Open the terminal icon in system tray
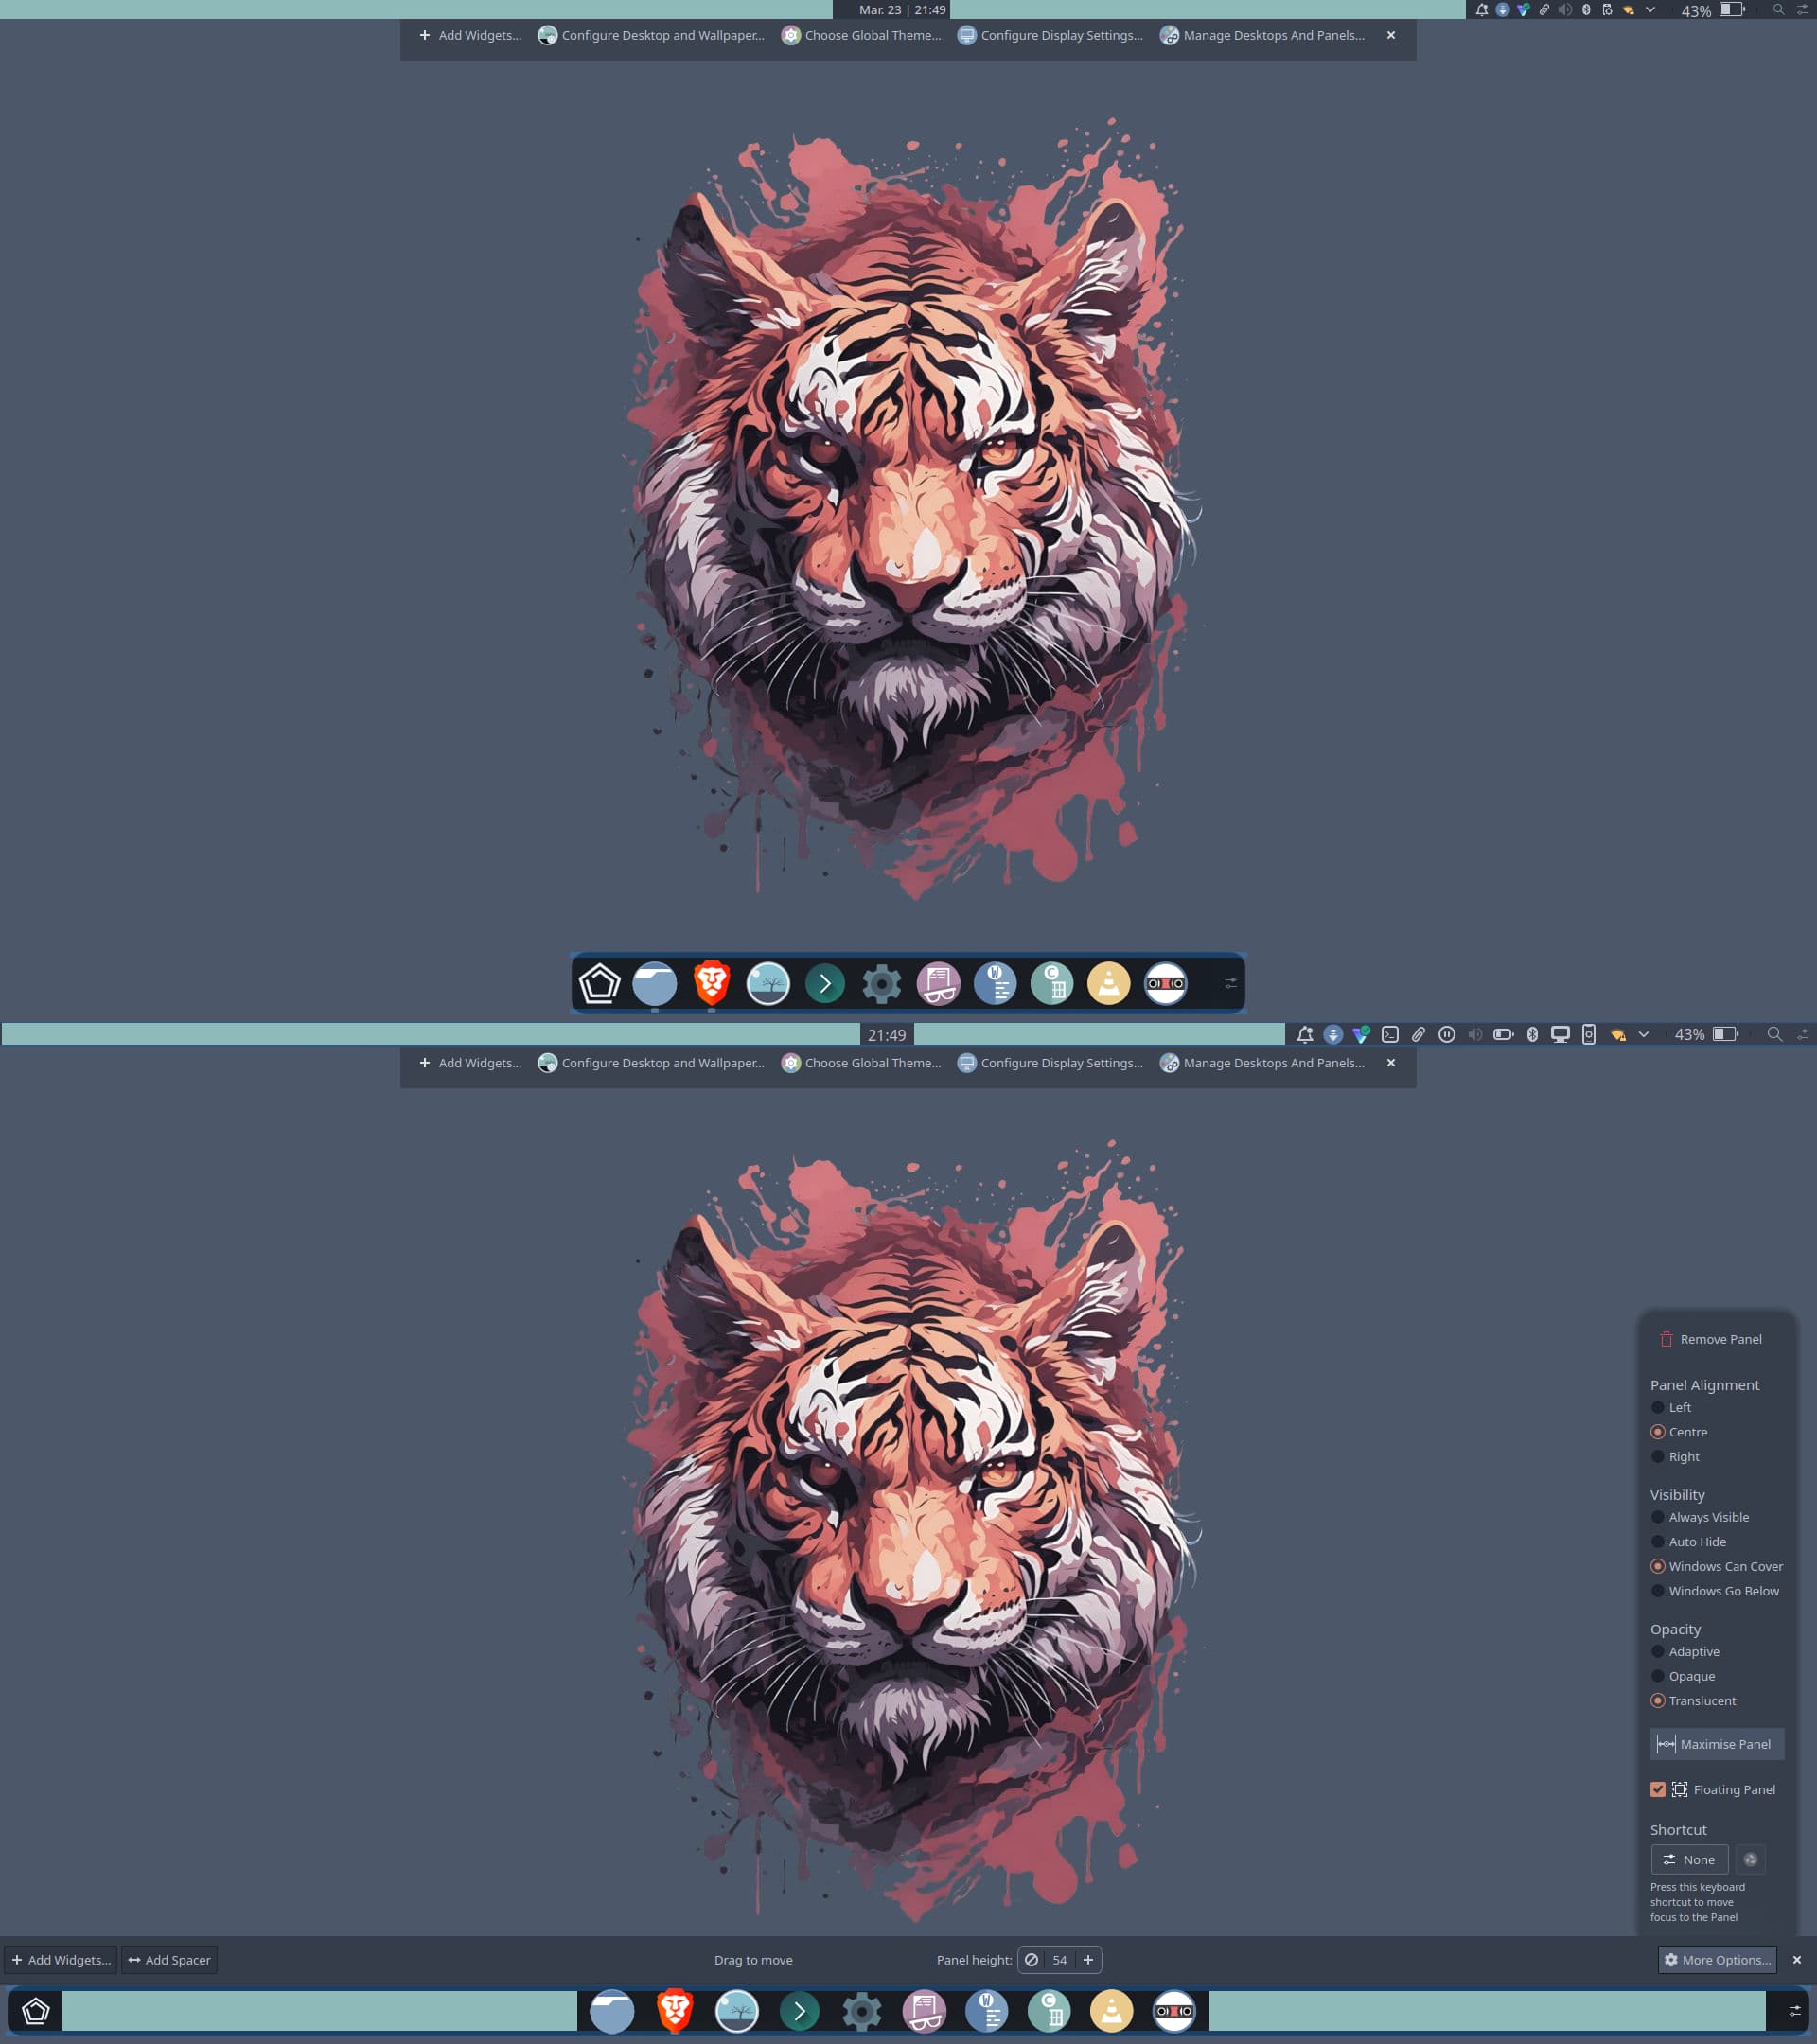Image resolution: width=1817 pixels, height=2044 pixels. (1389, 1035)
